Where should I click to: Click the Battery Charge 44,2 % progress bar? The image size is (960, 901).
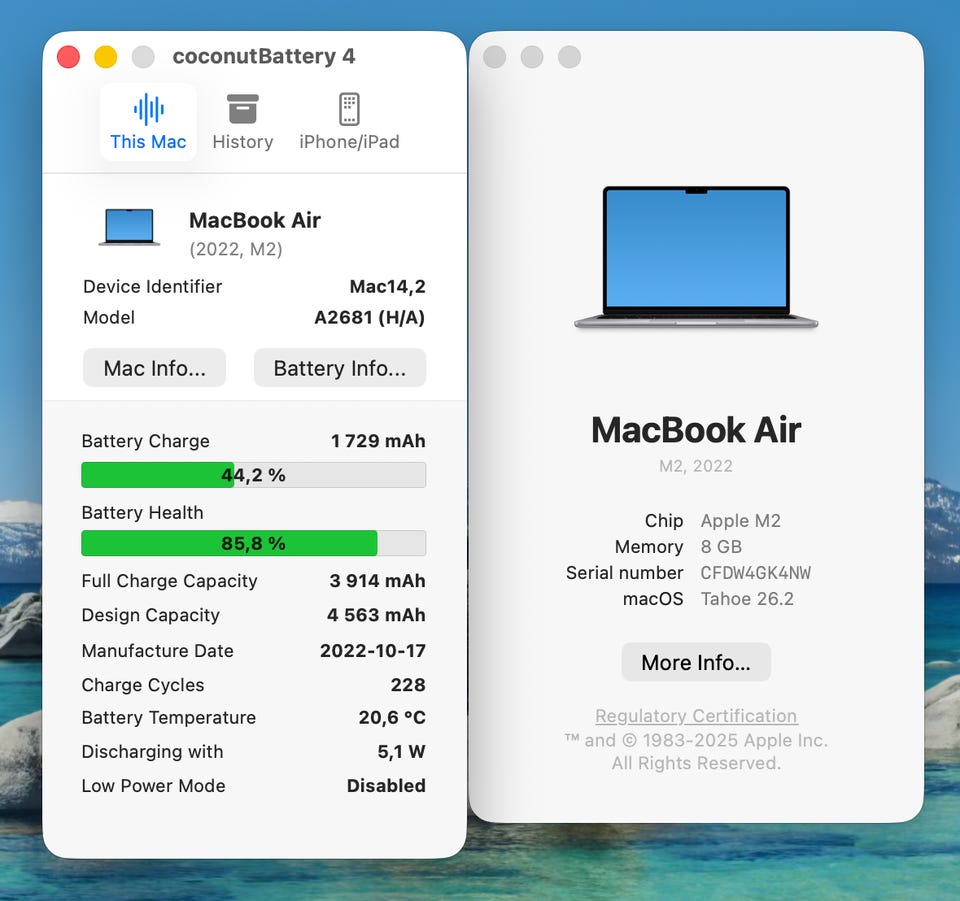click(x=253, y=475)
